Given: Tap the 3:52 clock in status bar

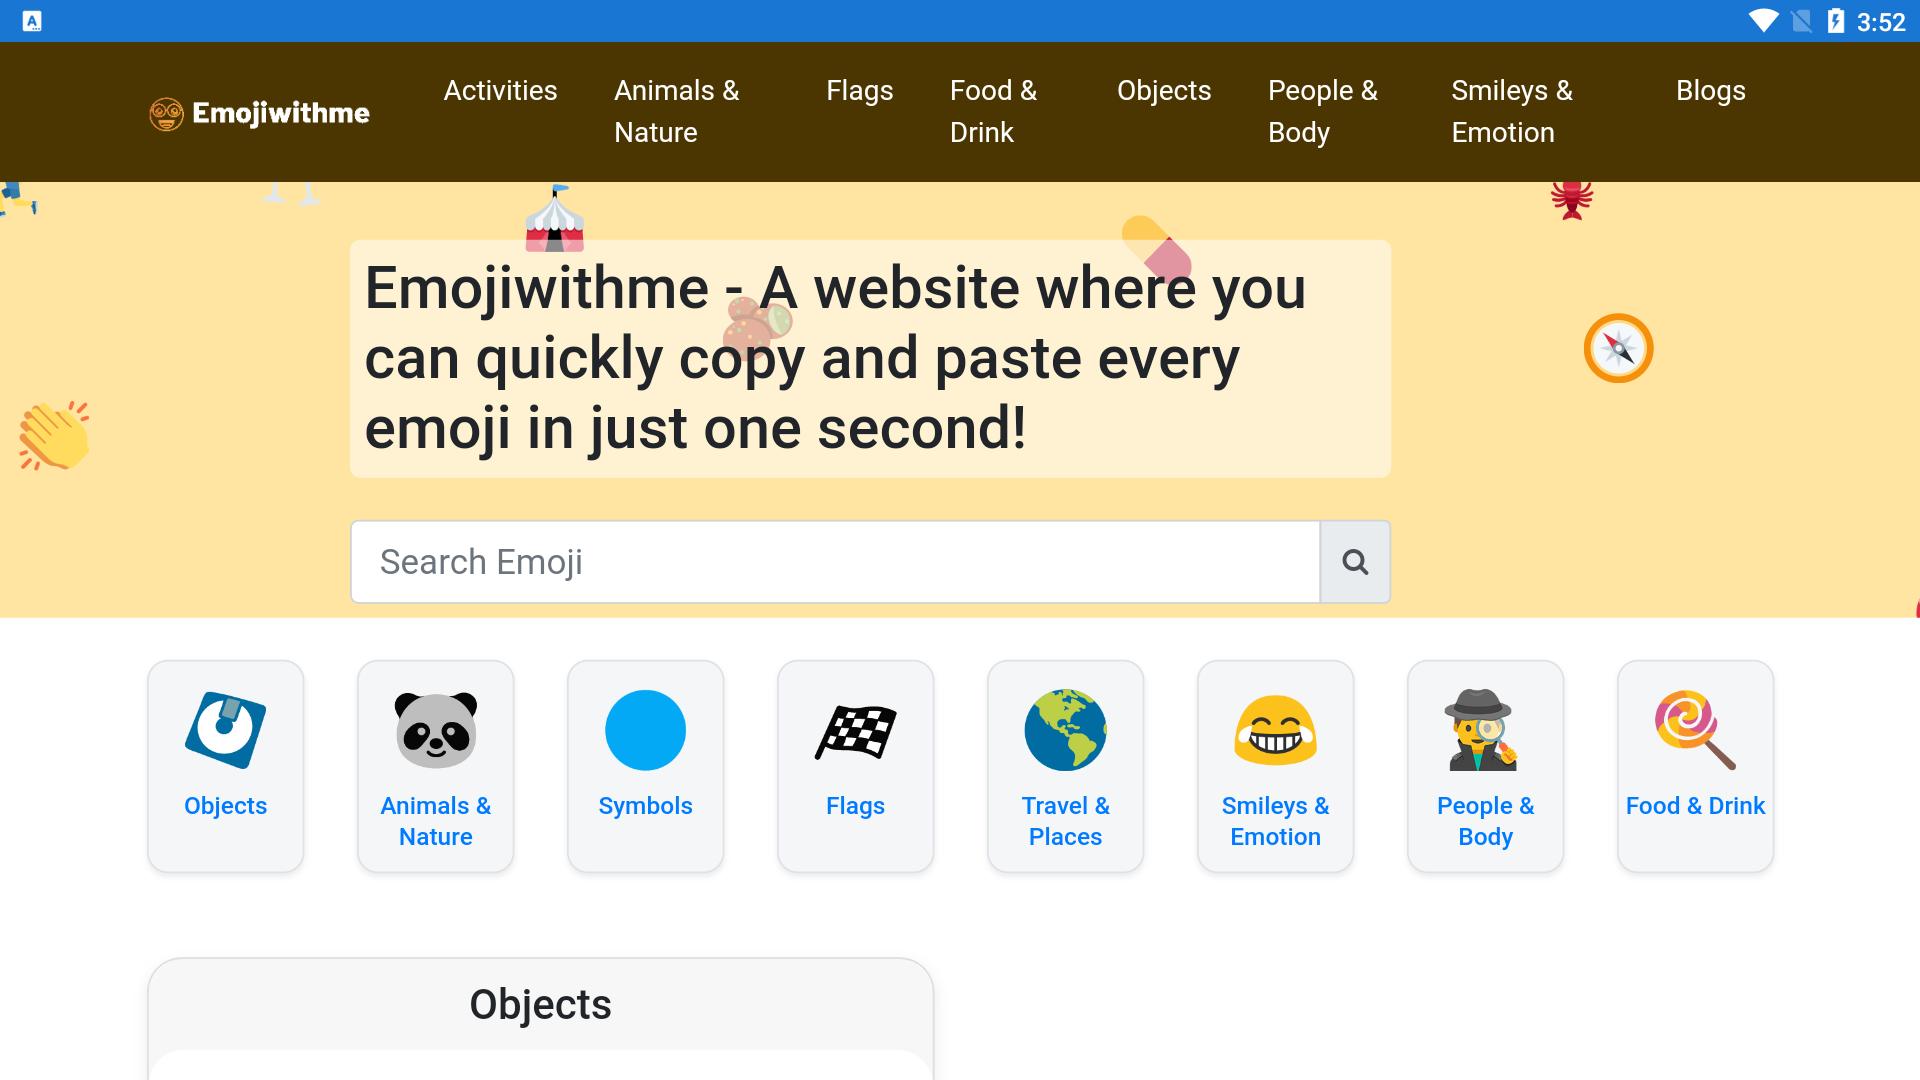Looking at the screenshot, I should [x=1881, y=22].
